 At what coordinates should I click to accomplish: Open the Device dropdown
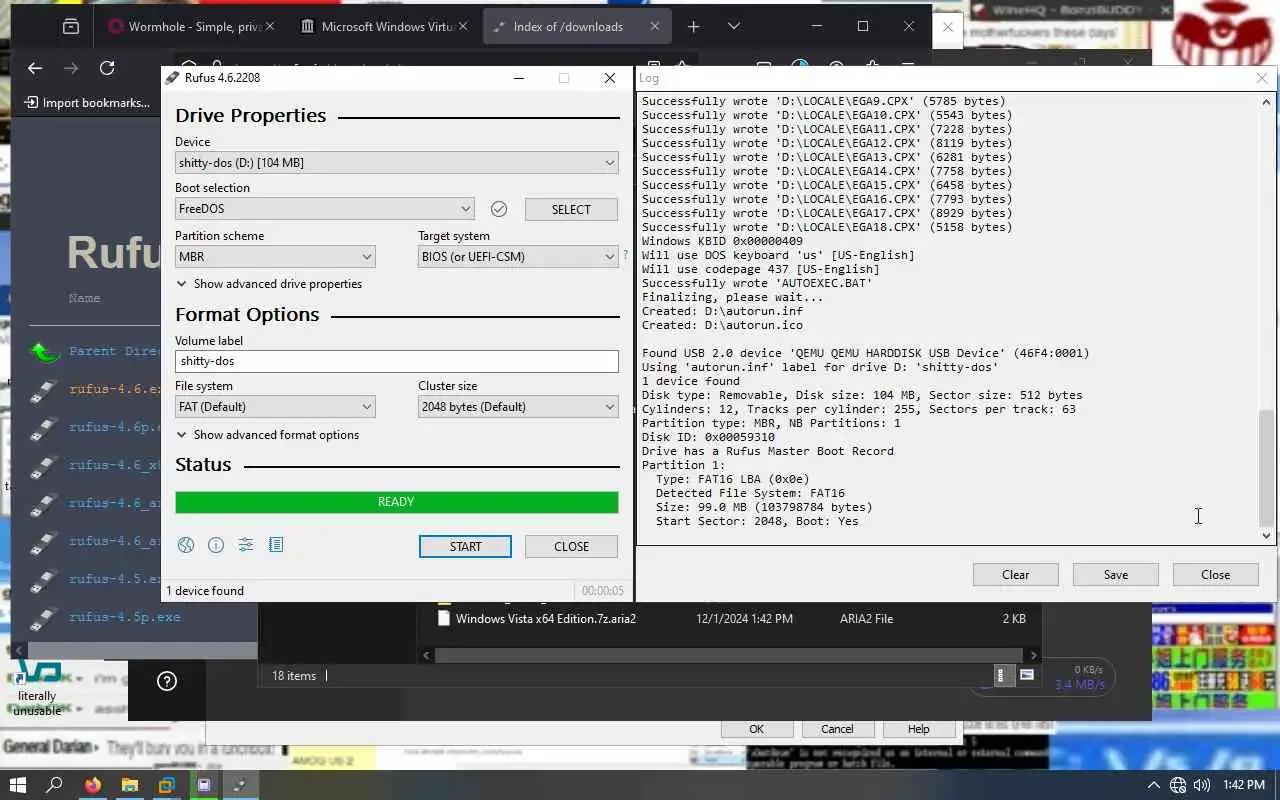396,162
